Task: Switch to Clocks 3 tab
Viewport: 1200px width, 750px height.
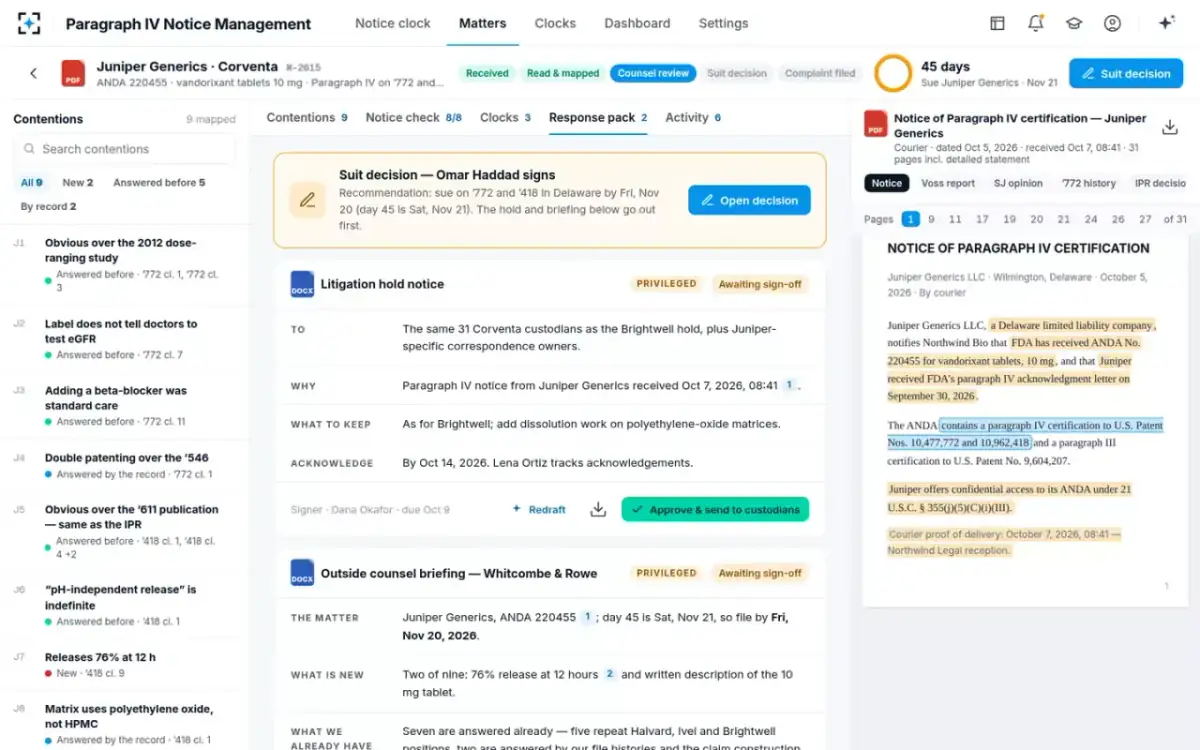Action: point(505,117)
